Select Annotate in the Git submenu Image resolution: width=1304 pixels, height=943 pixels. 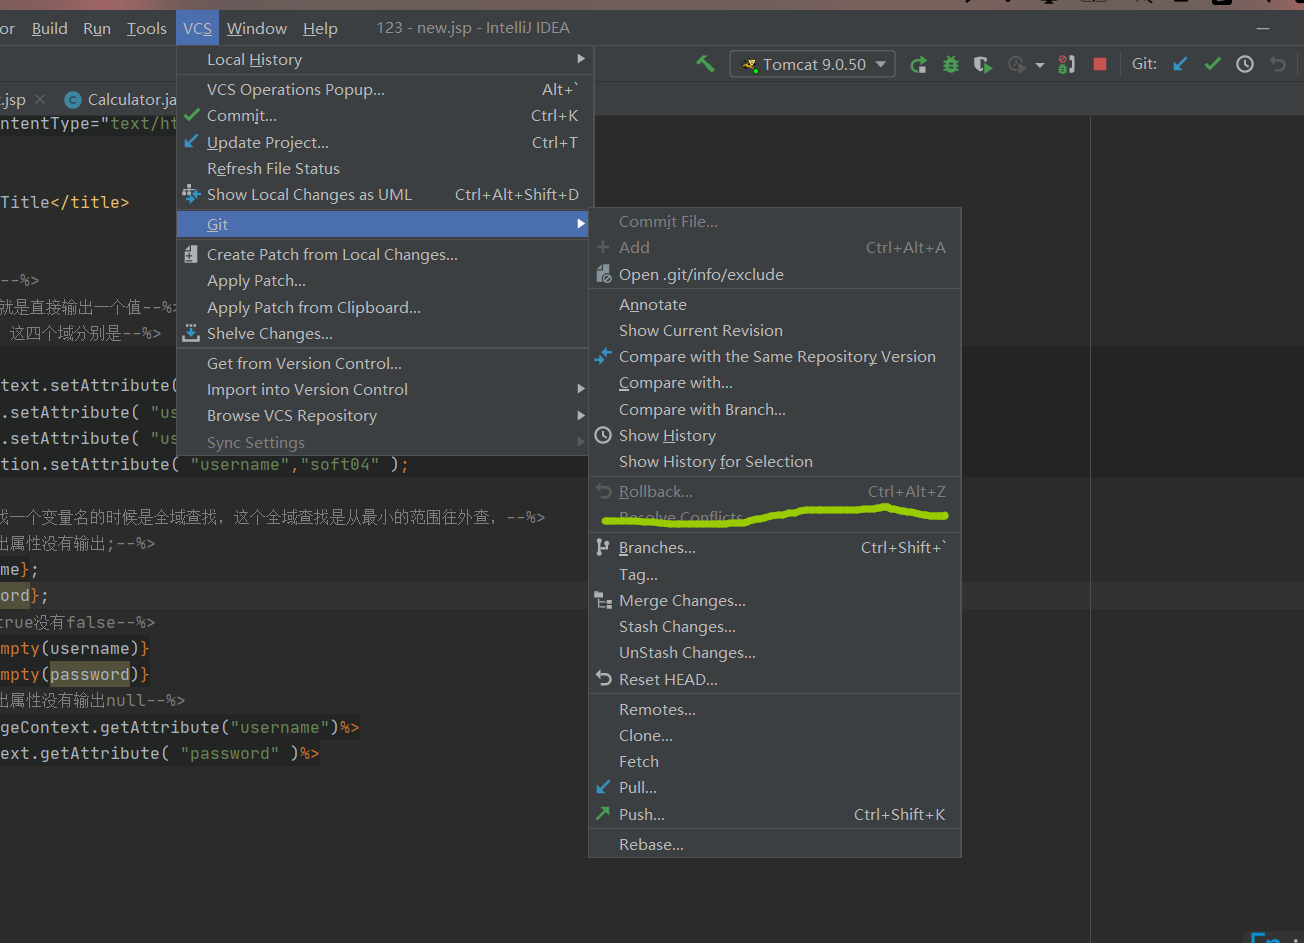pos(775,304)
